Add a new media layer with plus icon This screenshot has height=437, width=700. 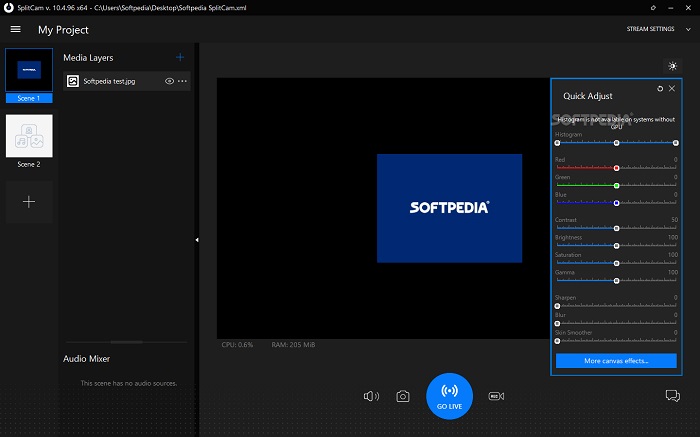click(x=180, y=57)
